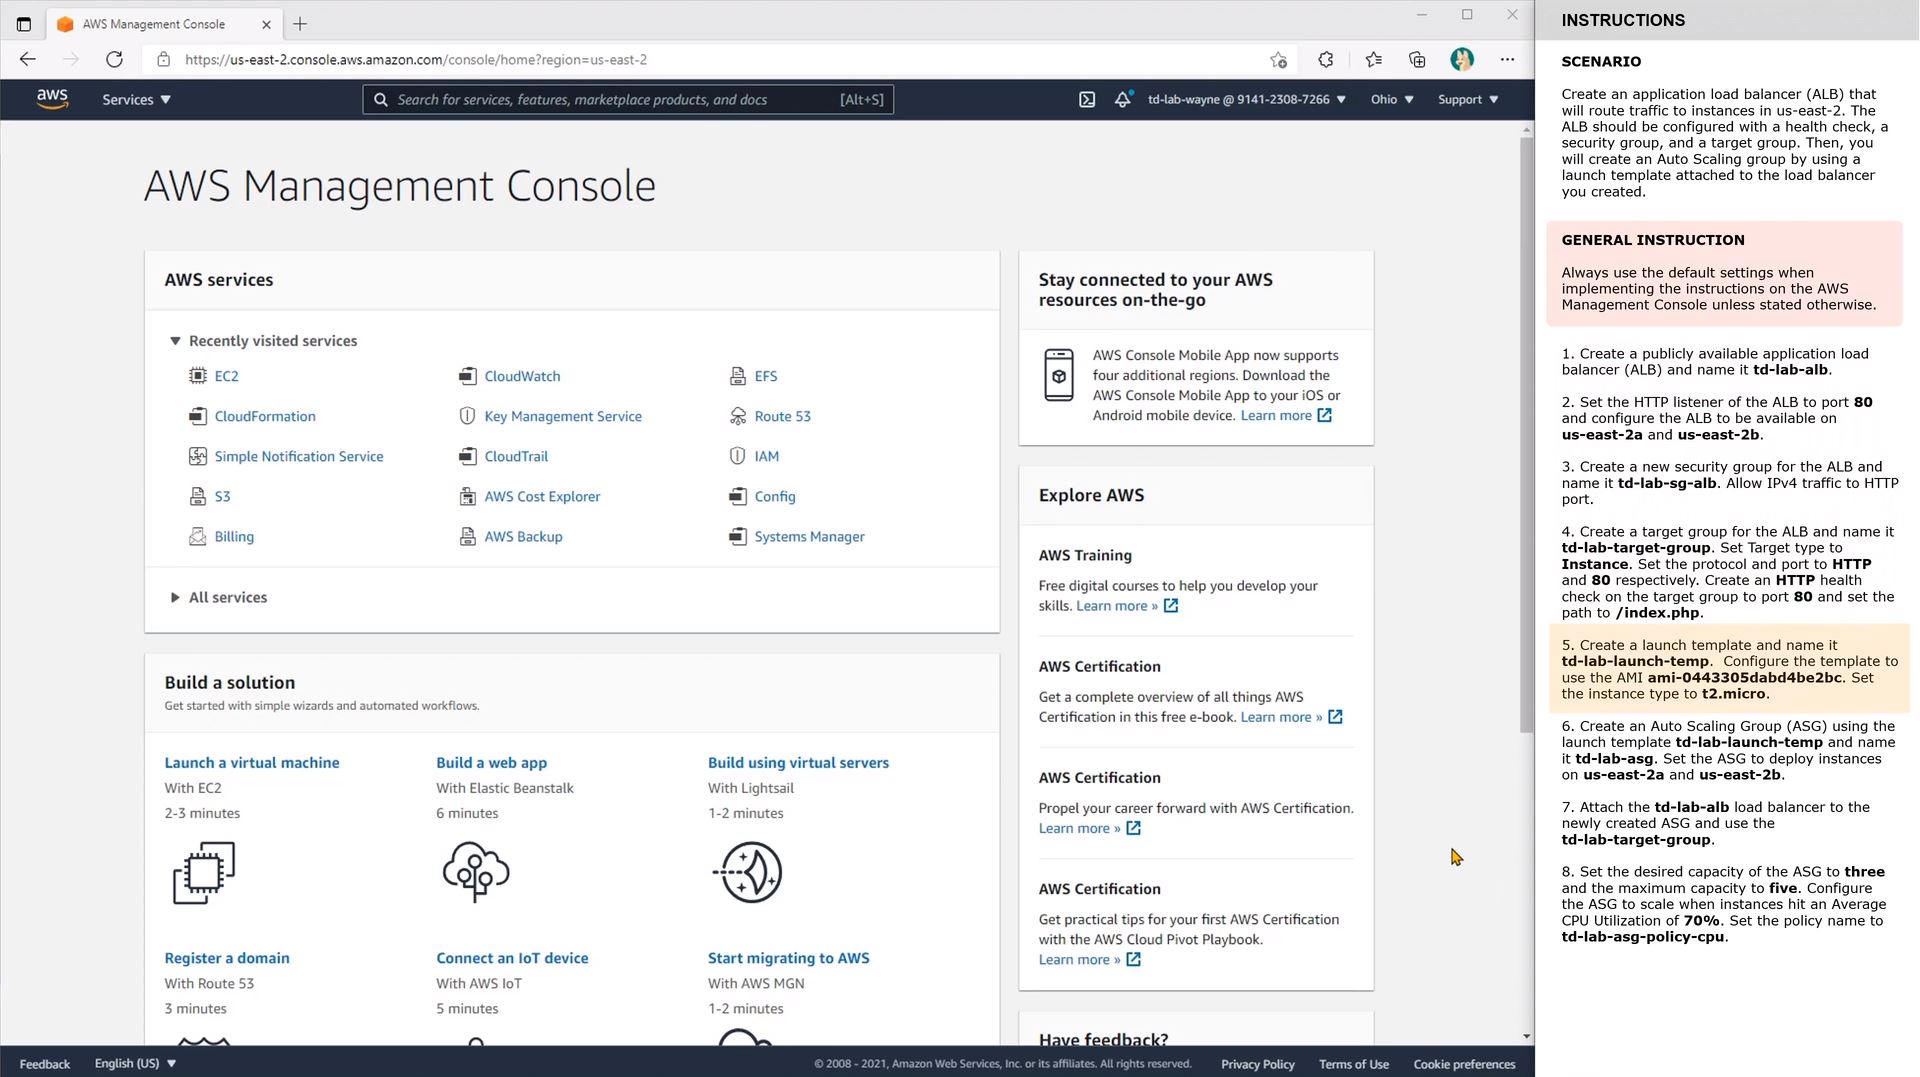The height and width of the screenshot is (1077, 1920).
Task: Click the add-to-favorites star in address bar
Action: 1278,60
